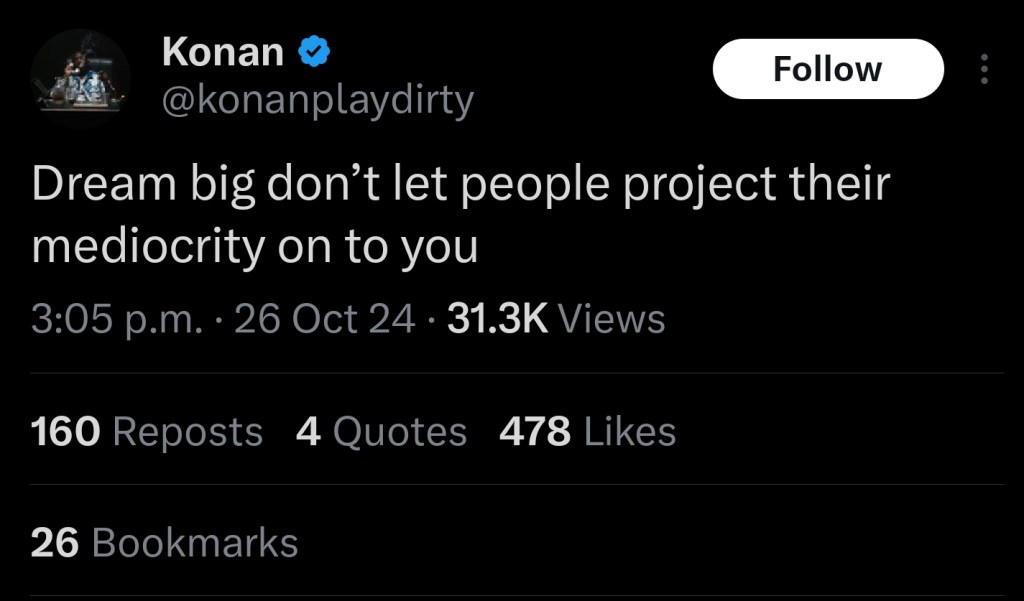Click the Views label
Image resolution: width=1024 pixels, height=601 pixels.
(610, 319)
